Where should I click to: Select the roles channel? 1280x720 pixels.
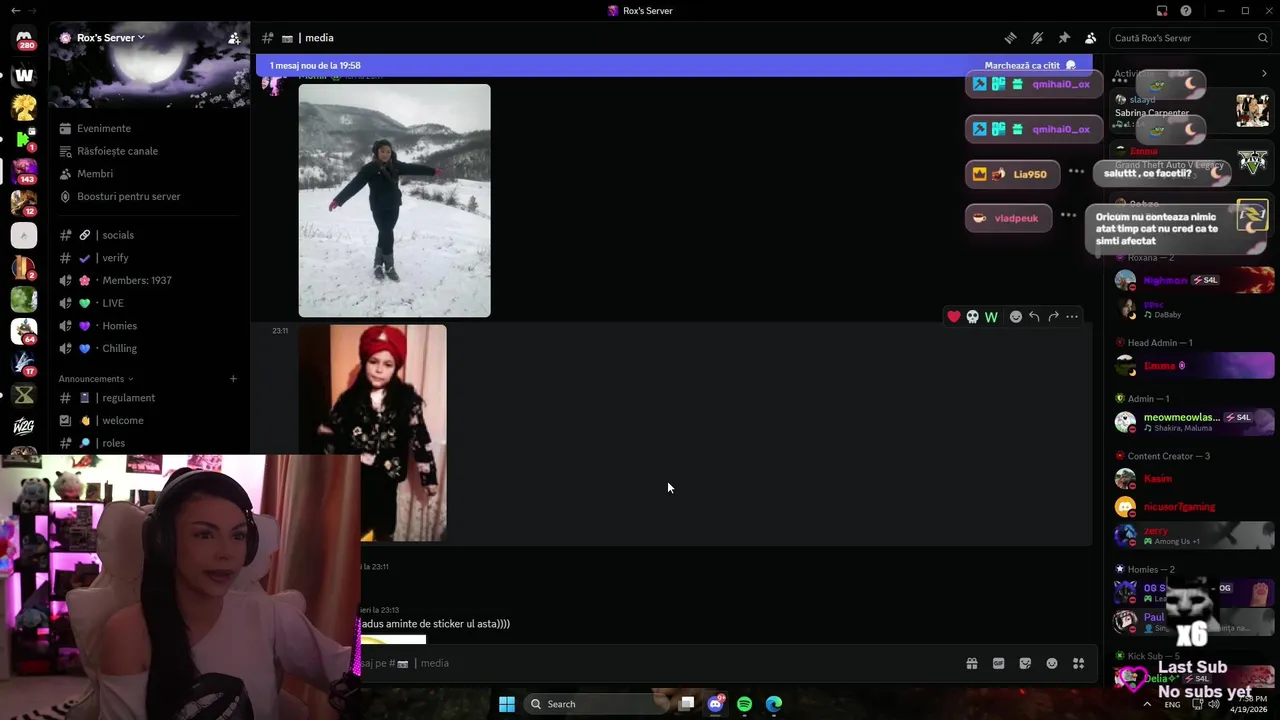pyautogui.click(x=150, y=443)
